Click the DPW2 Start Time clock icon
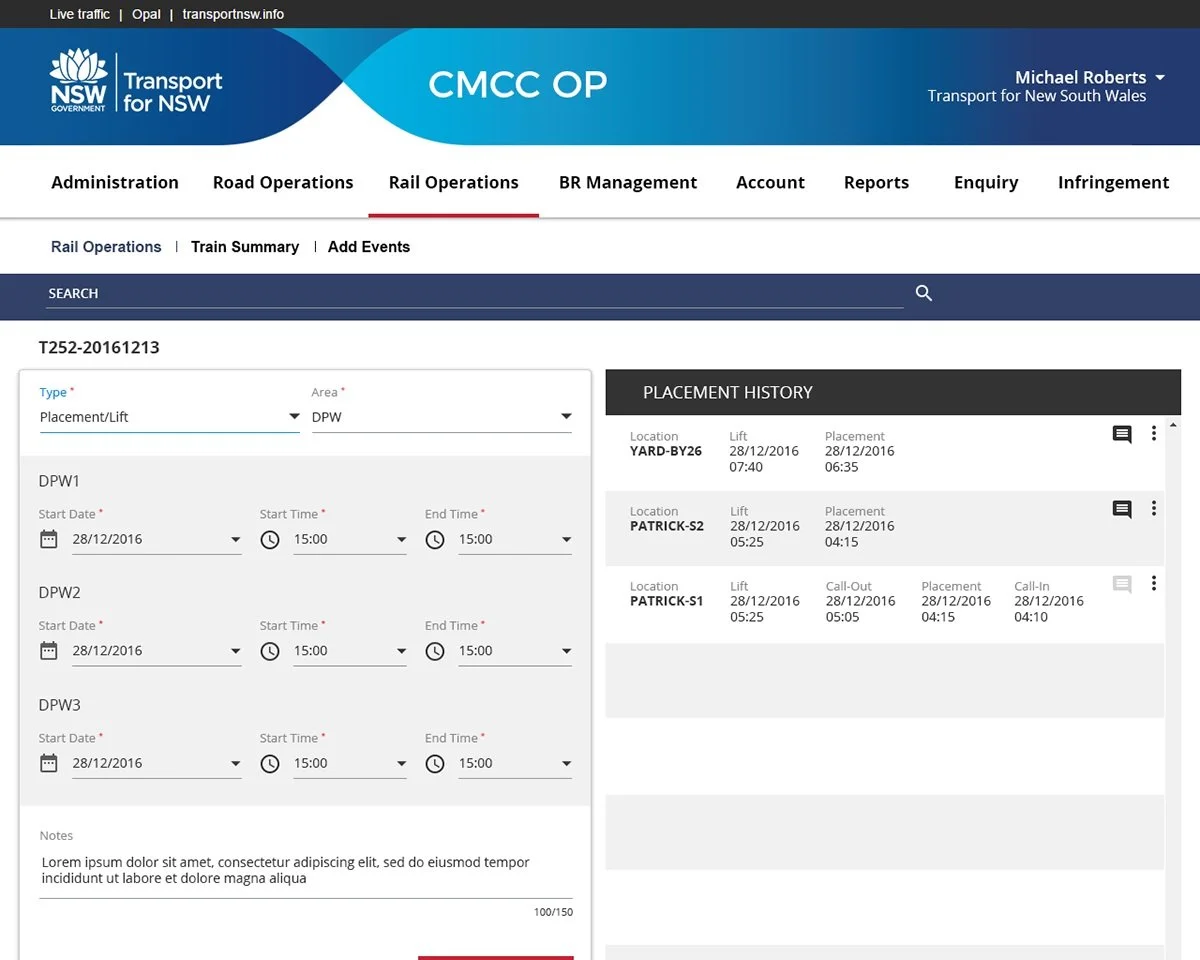This screenshot has width=1200, height=960. tap(270, 651)
